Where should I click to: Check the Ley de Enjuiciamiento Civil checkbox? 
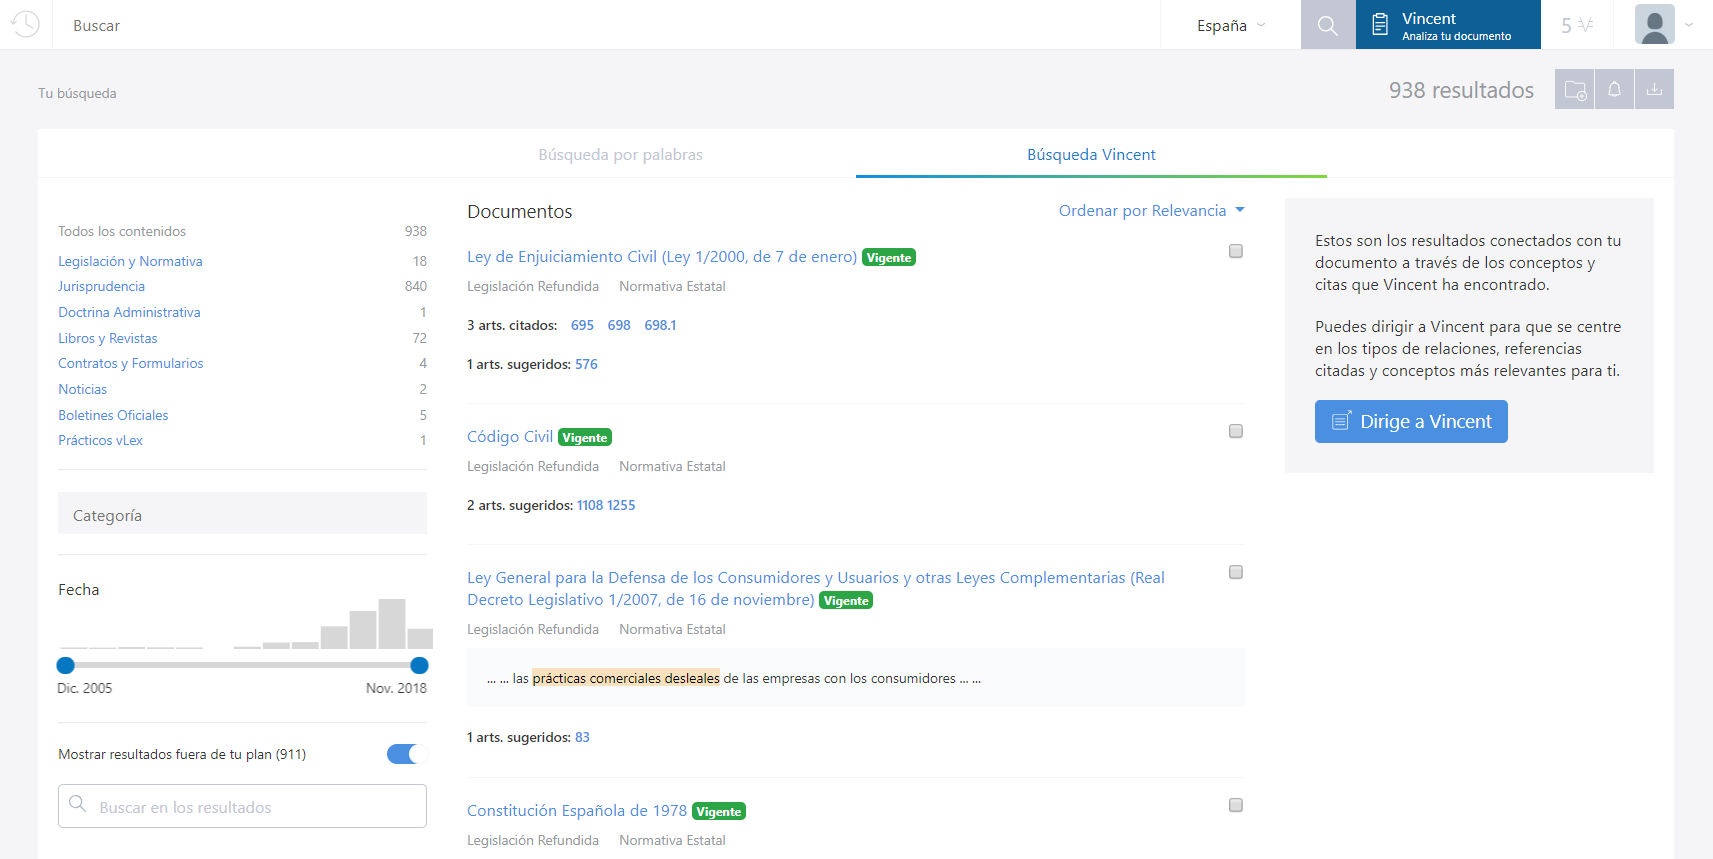(x=1236, y=251)
